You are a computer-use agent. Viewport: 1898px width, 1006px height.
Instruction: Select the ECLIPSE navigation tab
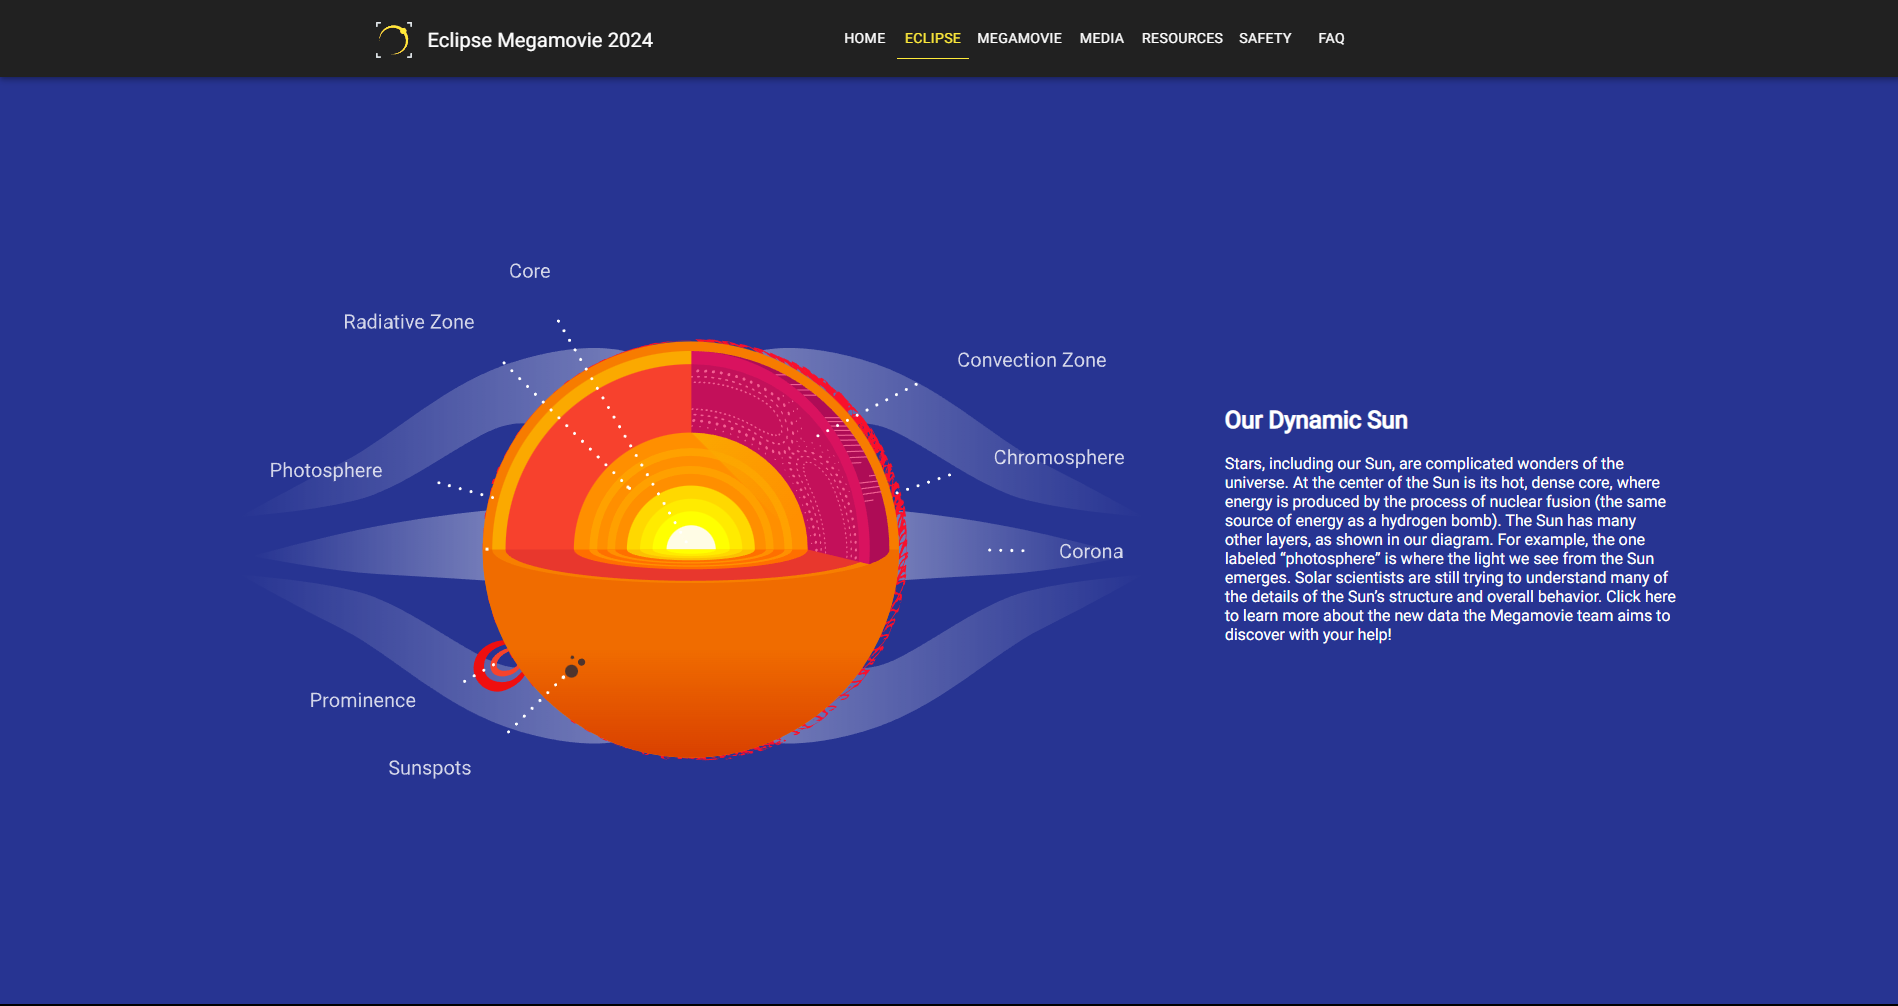click(932, 38)
